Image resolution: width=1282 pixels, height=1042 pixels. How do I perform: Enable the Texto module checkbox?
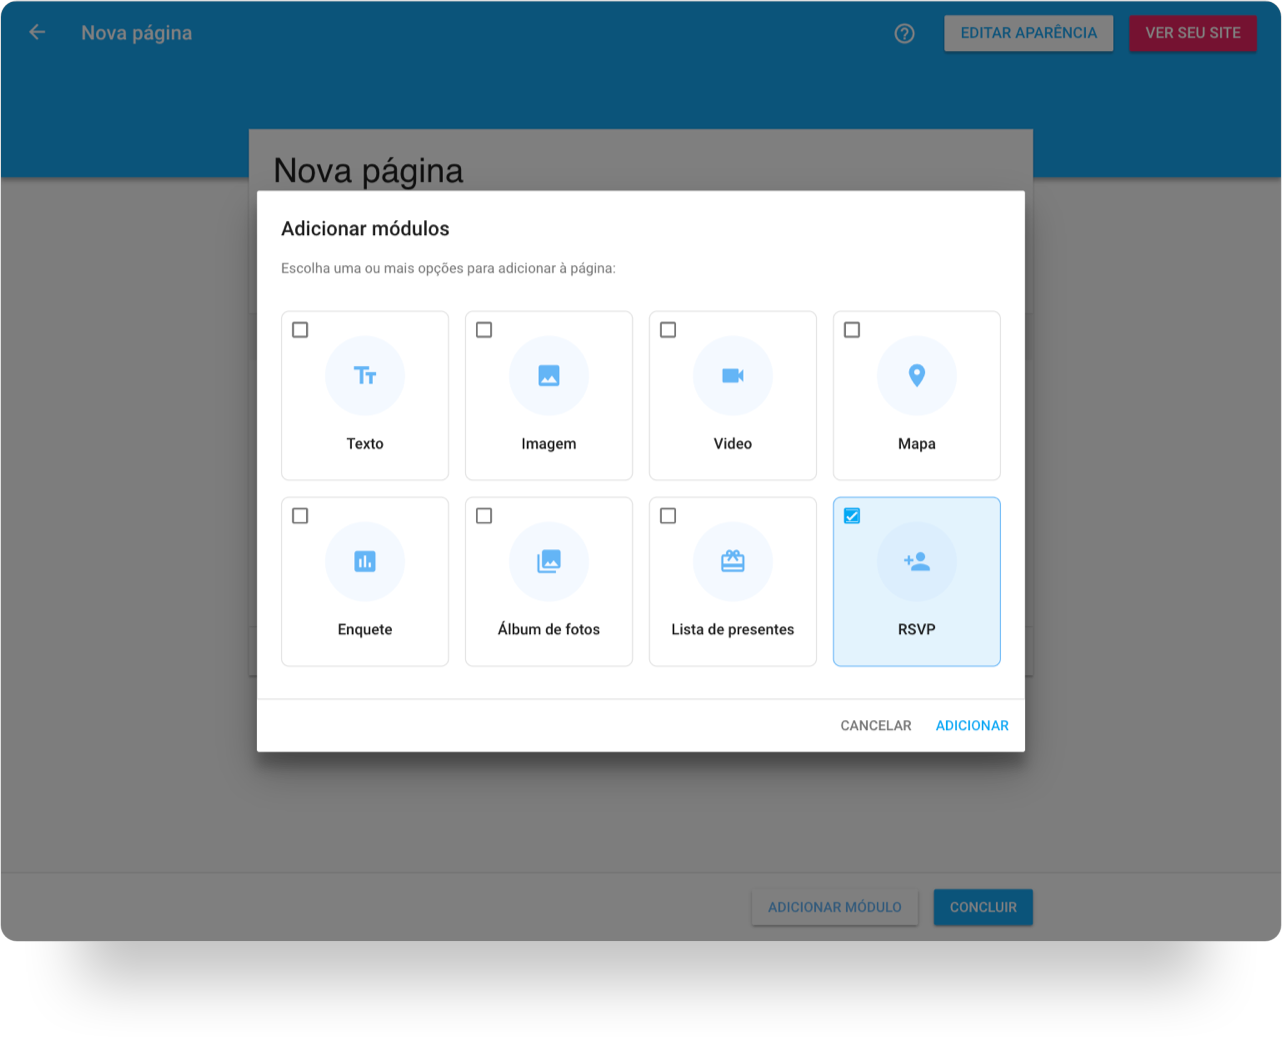(x=300, y=330)
